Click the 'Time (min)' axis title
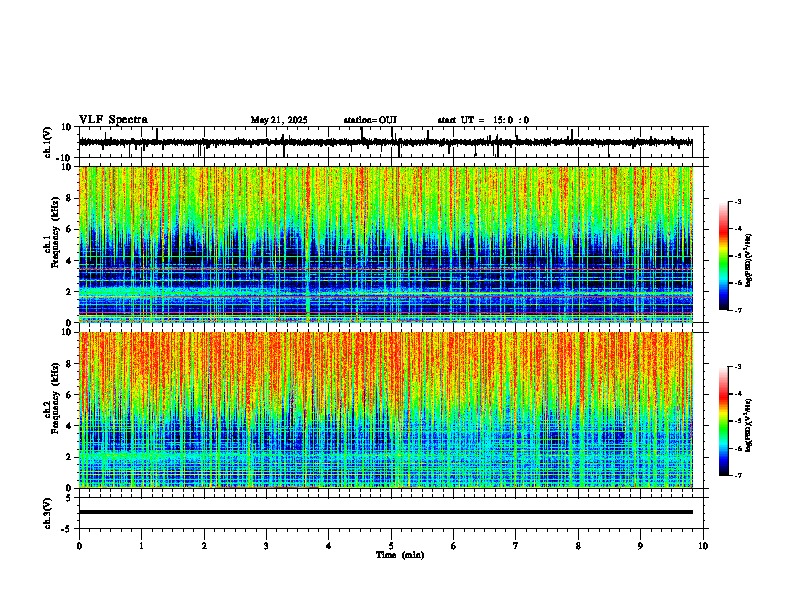Screen dimensions: 792x612 [400, 555]
